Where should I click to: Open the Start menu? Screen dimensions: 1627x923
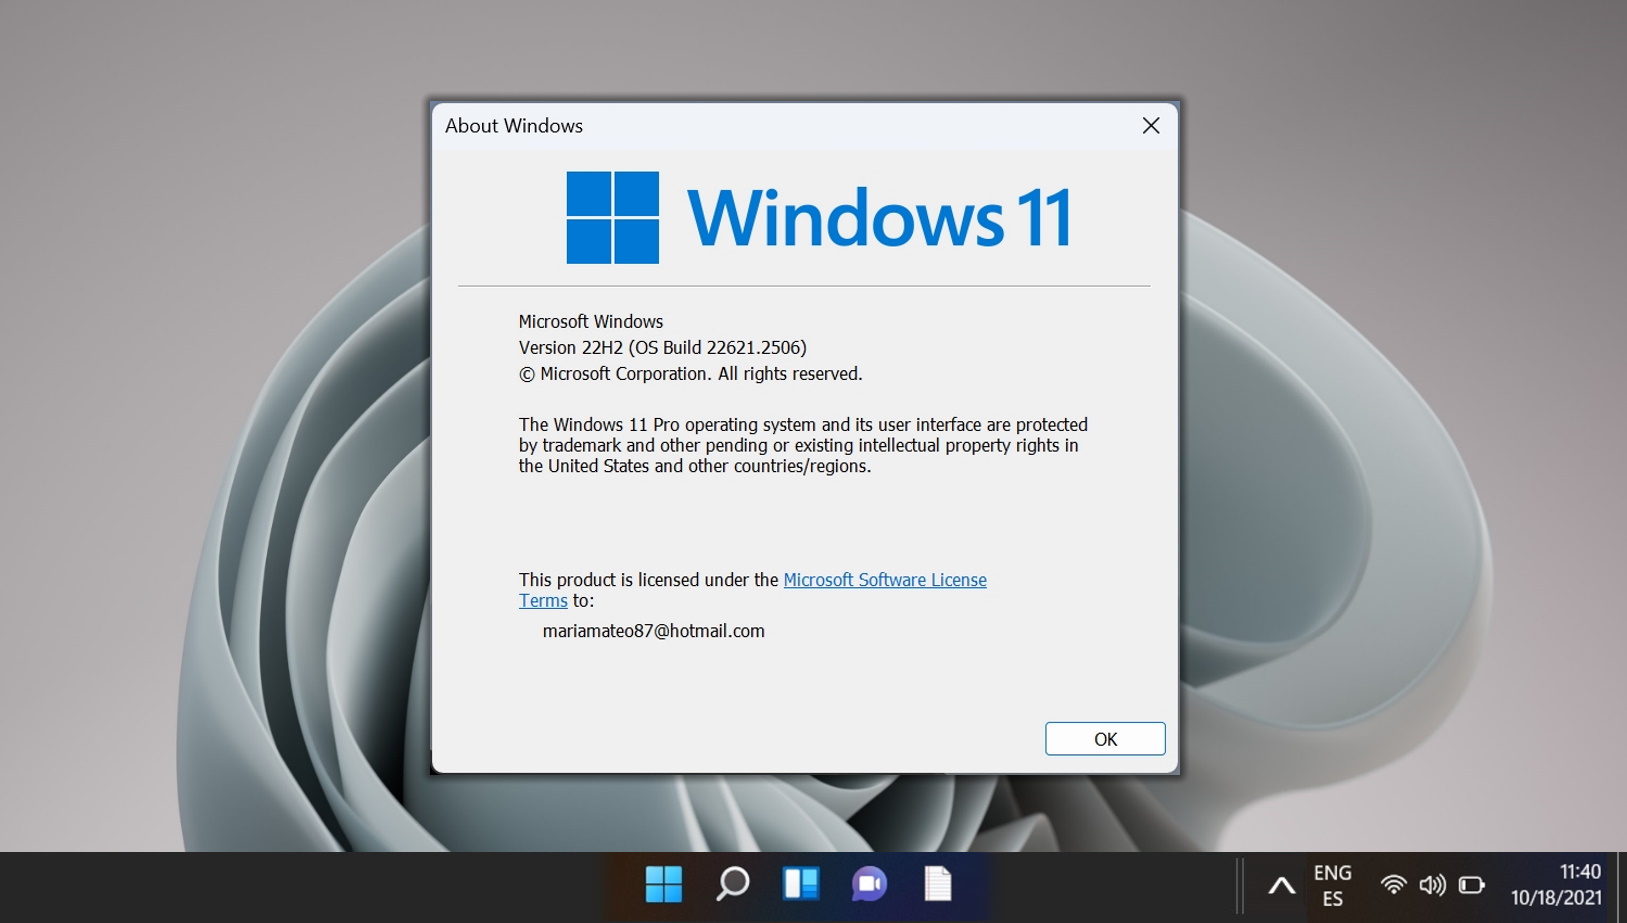663,884
